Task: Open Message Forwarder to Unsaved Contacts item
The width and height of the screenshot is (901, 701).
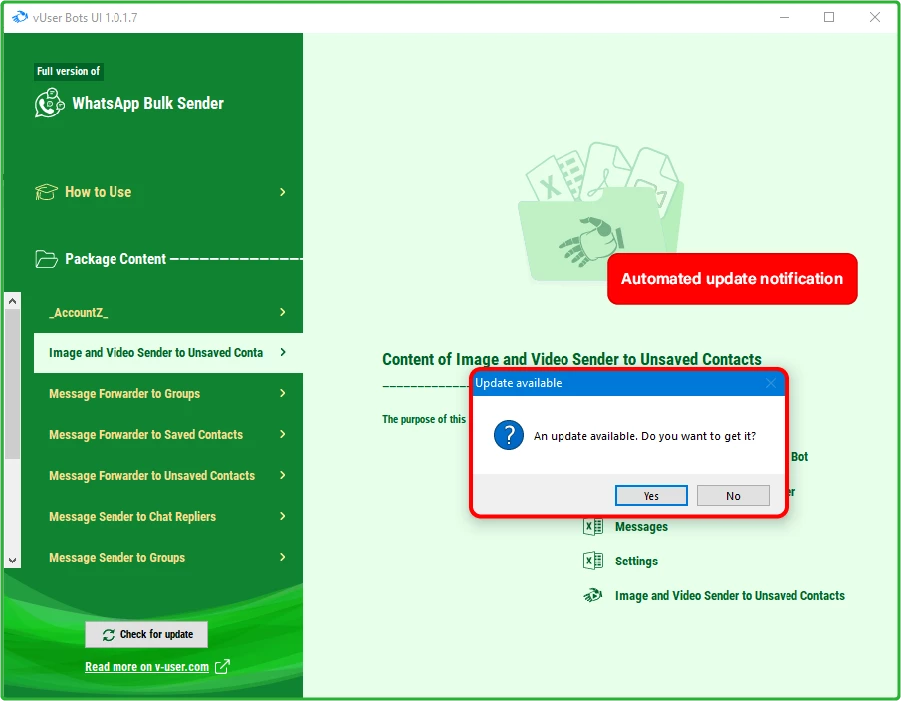Action: [168, 475]
